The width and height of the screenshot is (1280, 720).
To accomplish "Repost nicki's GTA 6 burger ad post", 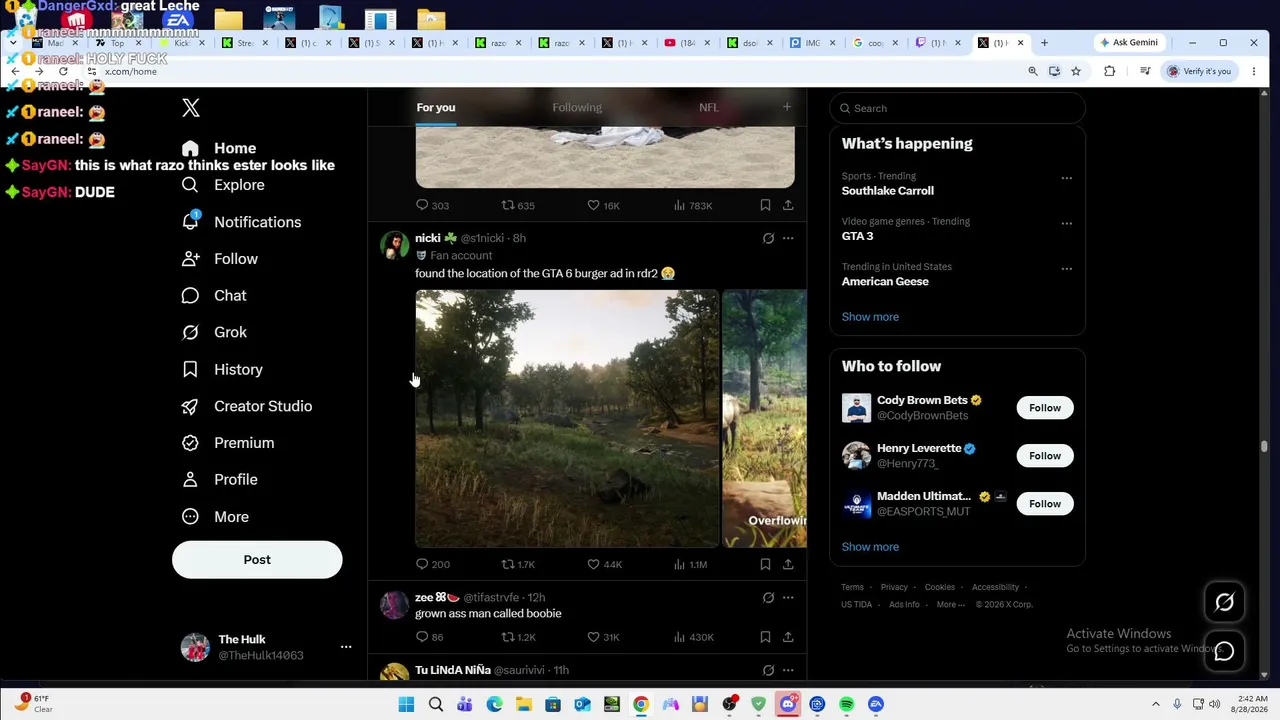I will [x=518, y=564].
